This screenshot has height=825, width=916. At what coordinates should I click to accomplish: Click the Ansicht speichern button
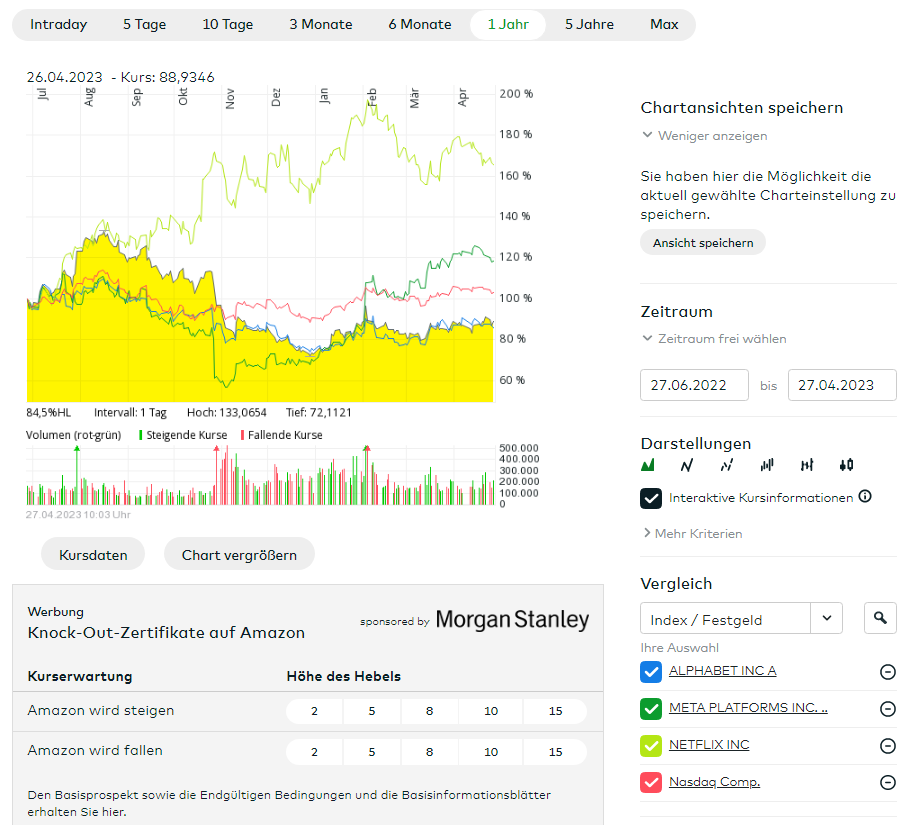pos(703,243)
